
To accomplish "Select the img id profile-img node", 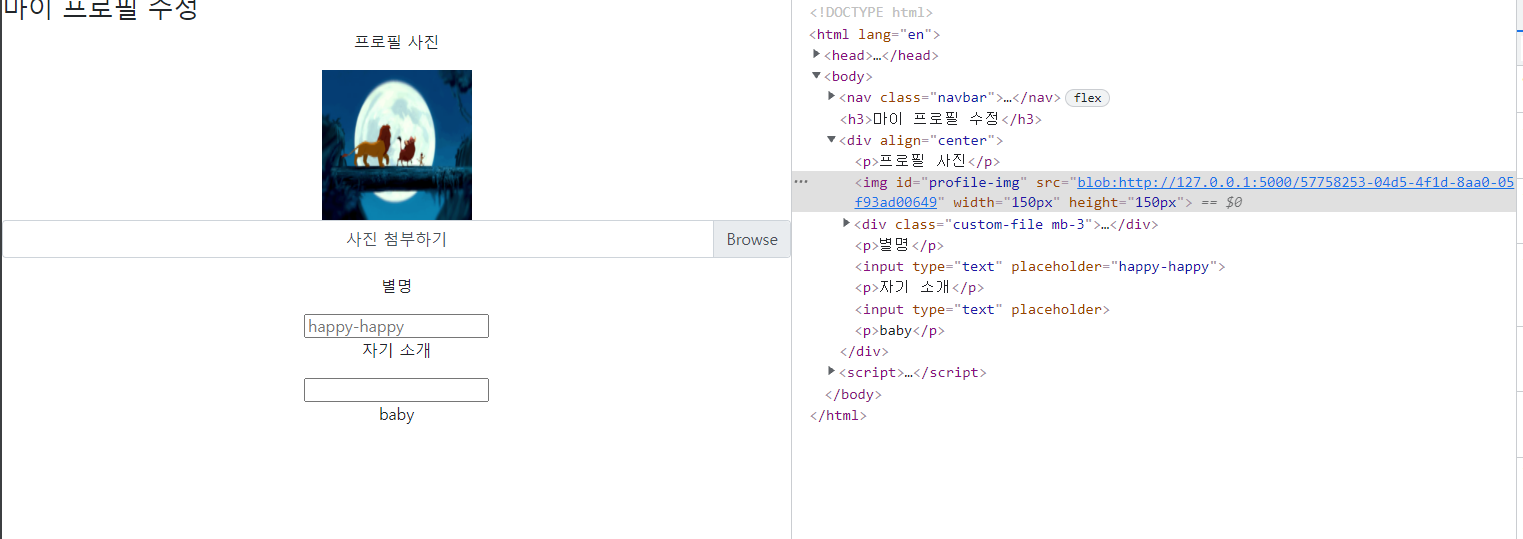I will click(x=1155, y=192).
